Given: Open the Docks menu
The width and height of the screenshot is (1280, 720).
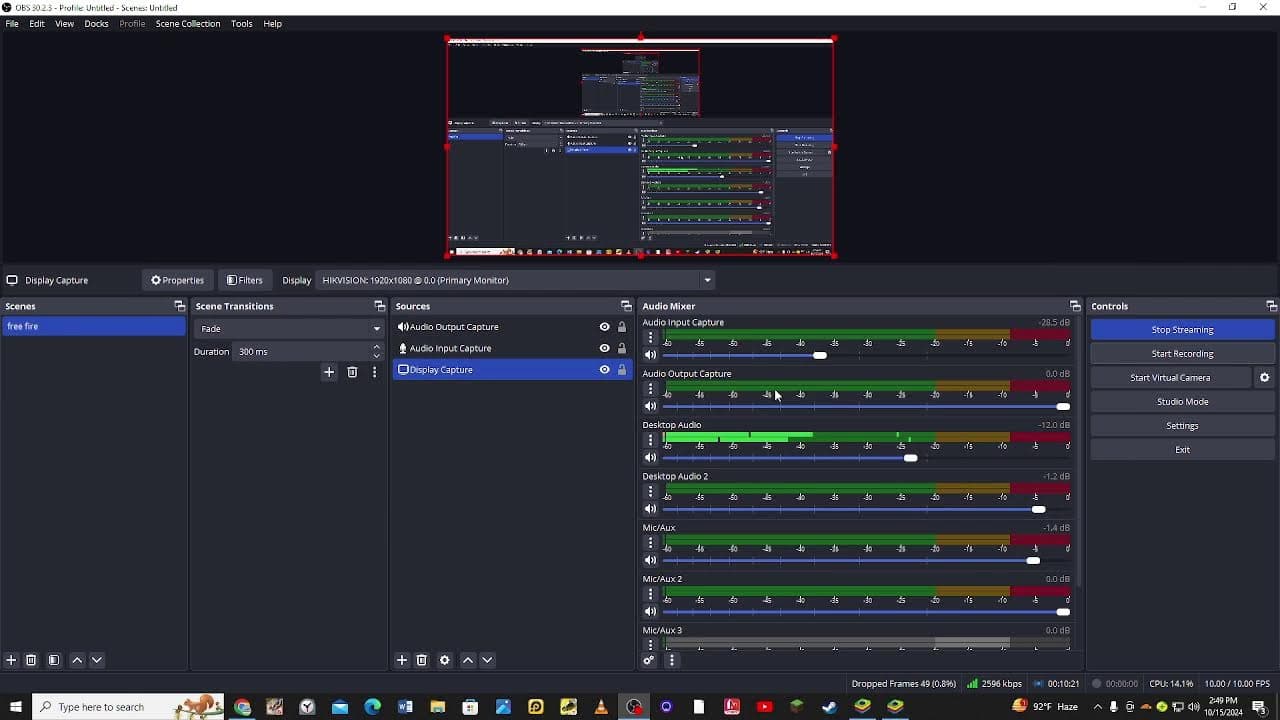Looking at the screenshot, I should click(x=96, y=24).
